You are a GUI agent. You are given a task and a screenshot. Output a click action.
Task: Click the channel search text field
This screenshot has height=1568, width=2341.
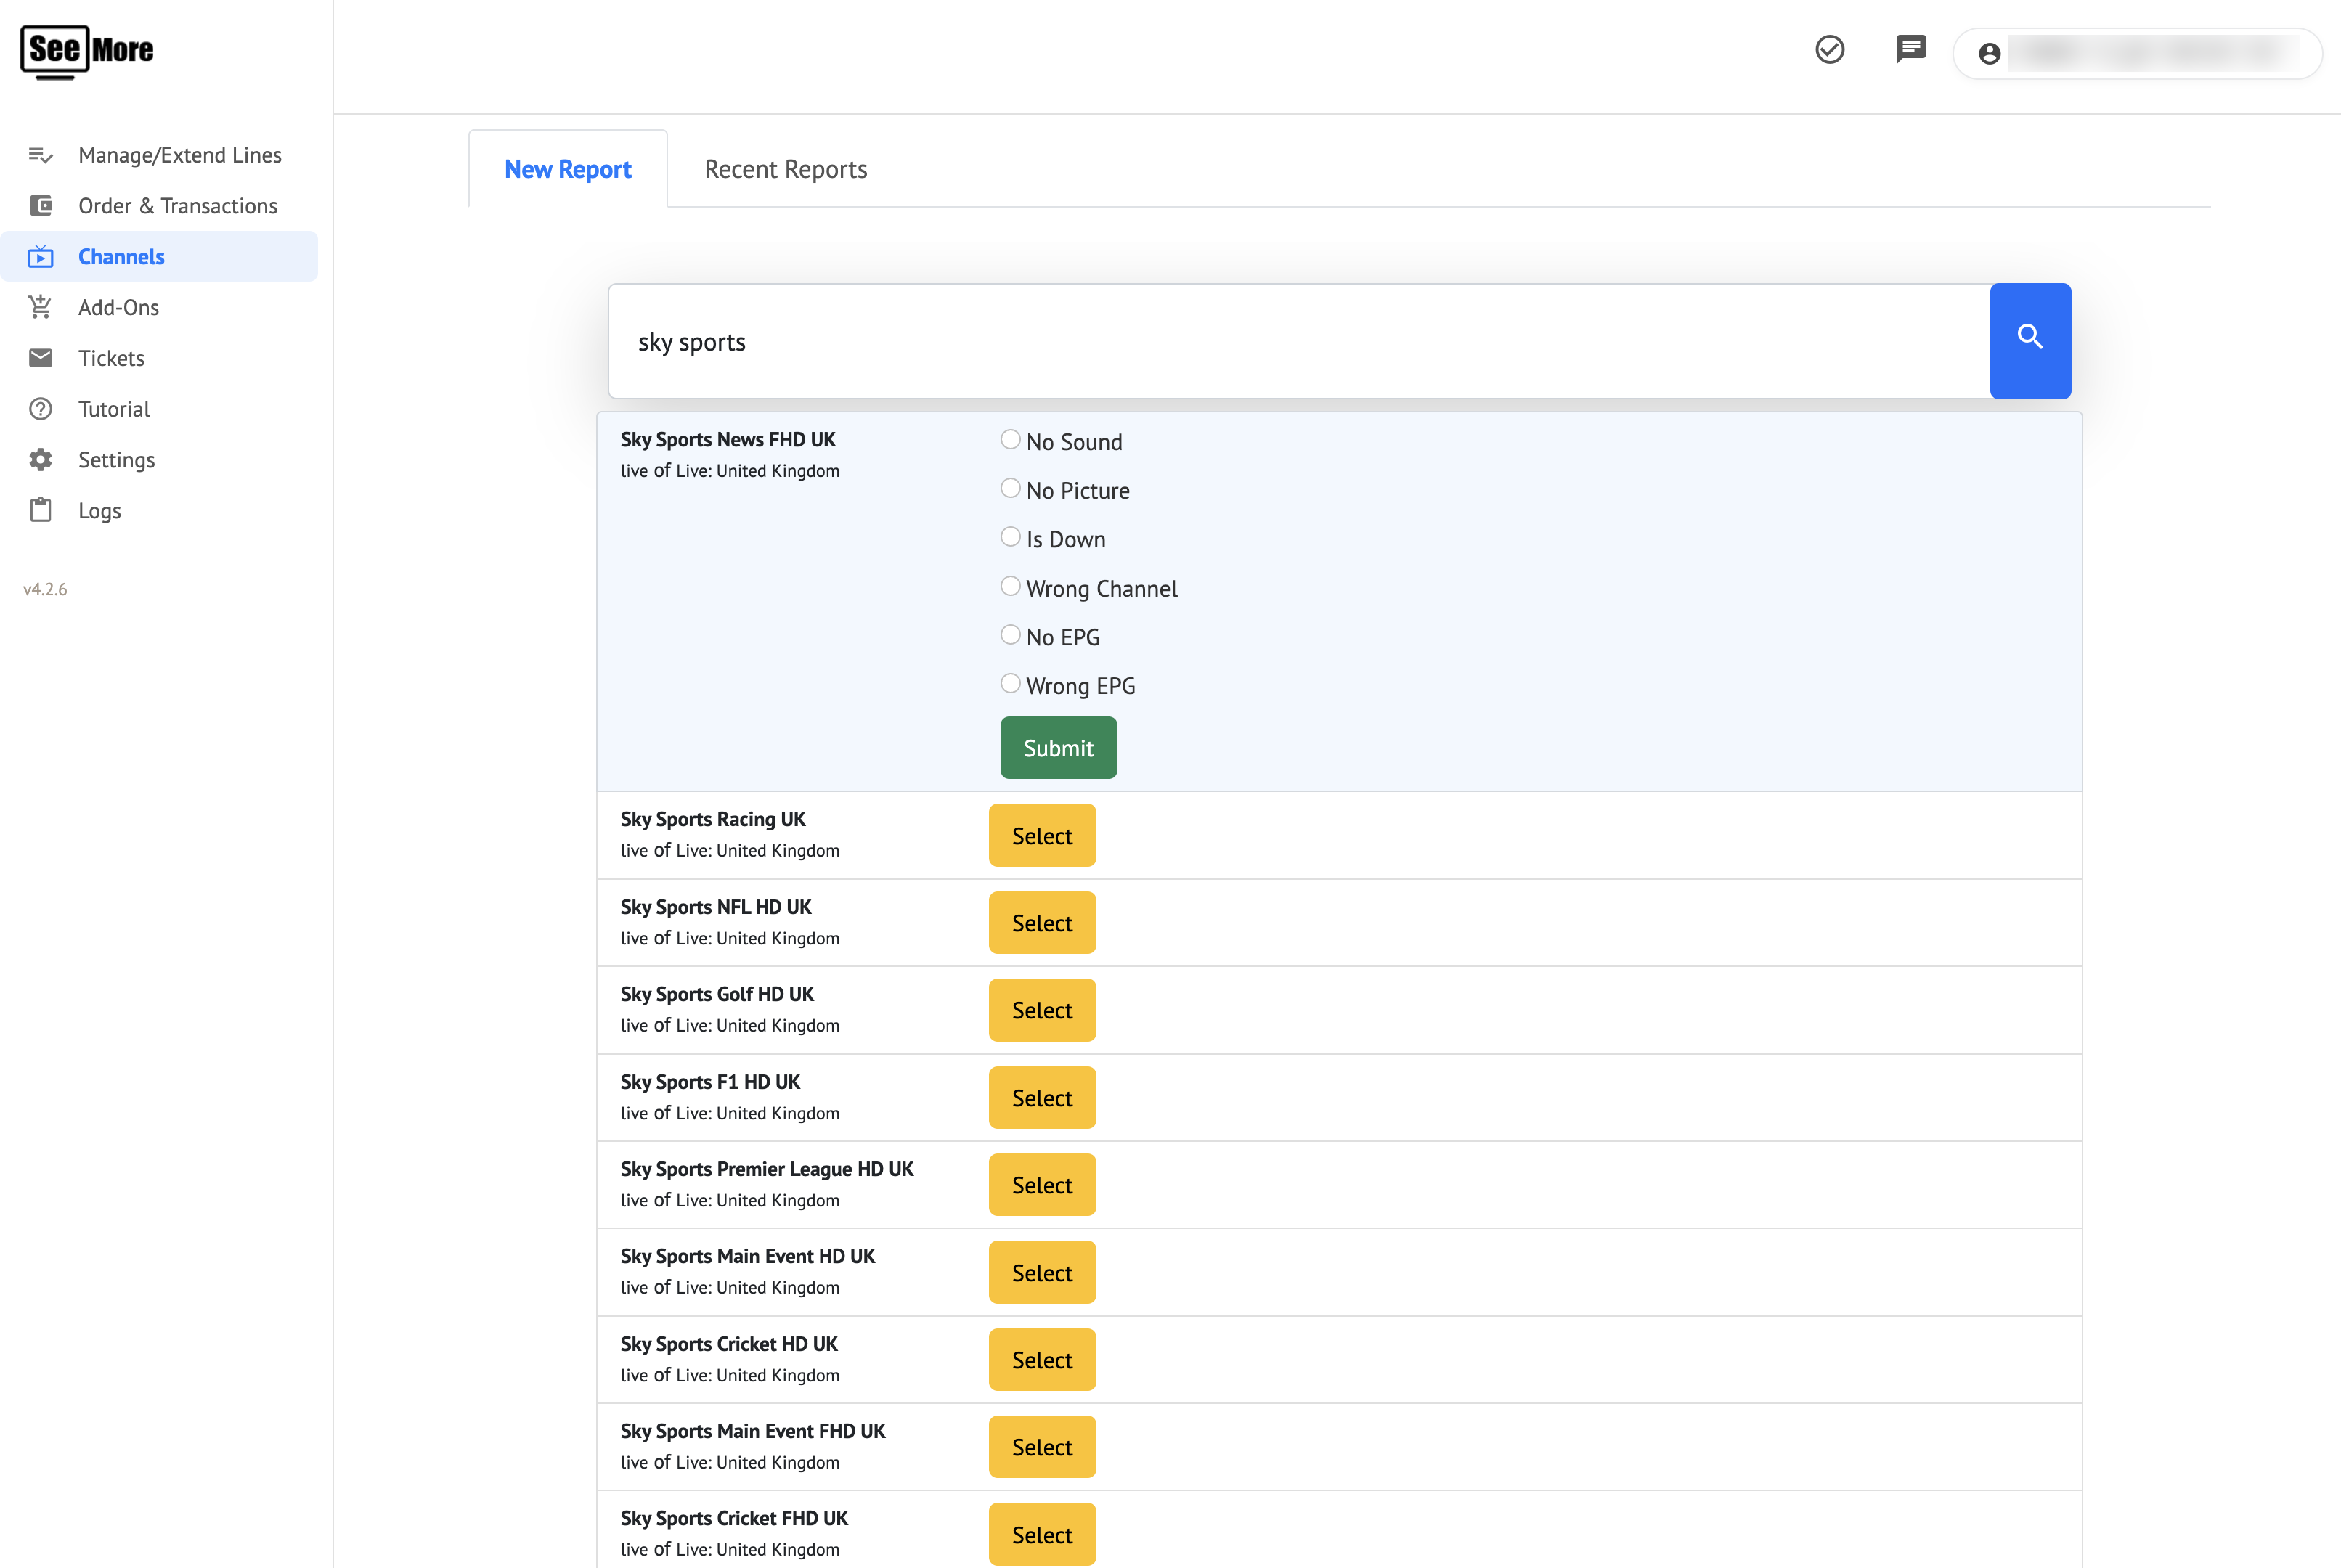(x=1298, y=342)
